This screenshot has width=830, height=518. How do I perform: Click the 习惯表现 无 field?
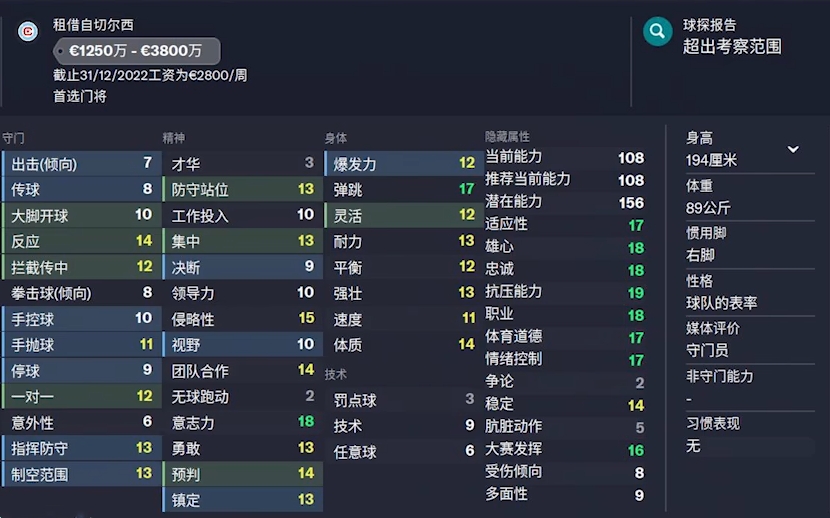[750, 435]
